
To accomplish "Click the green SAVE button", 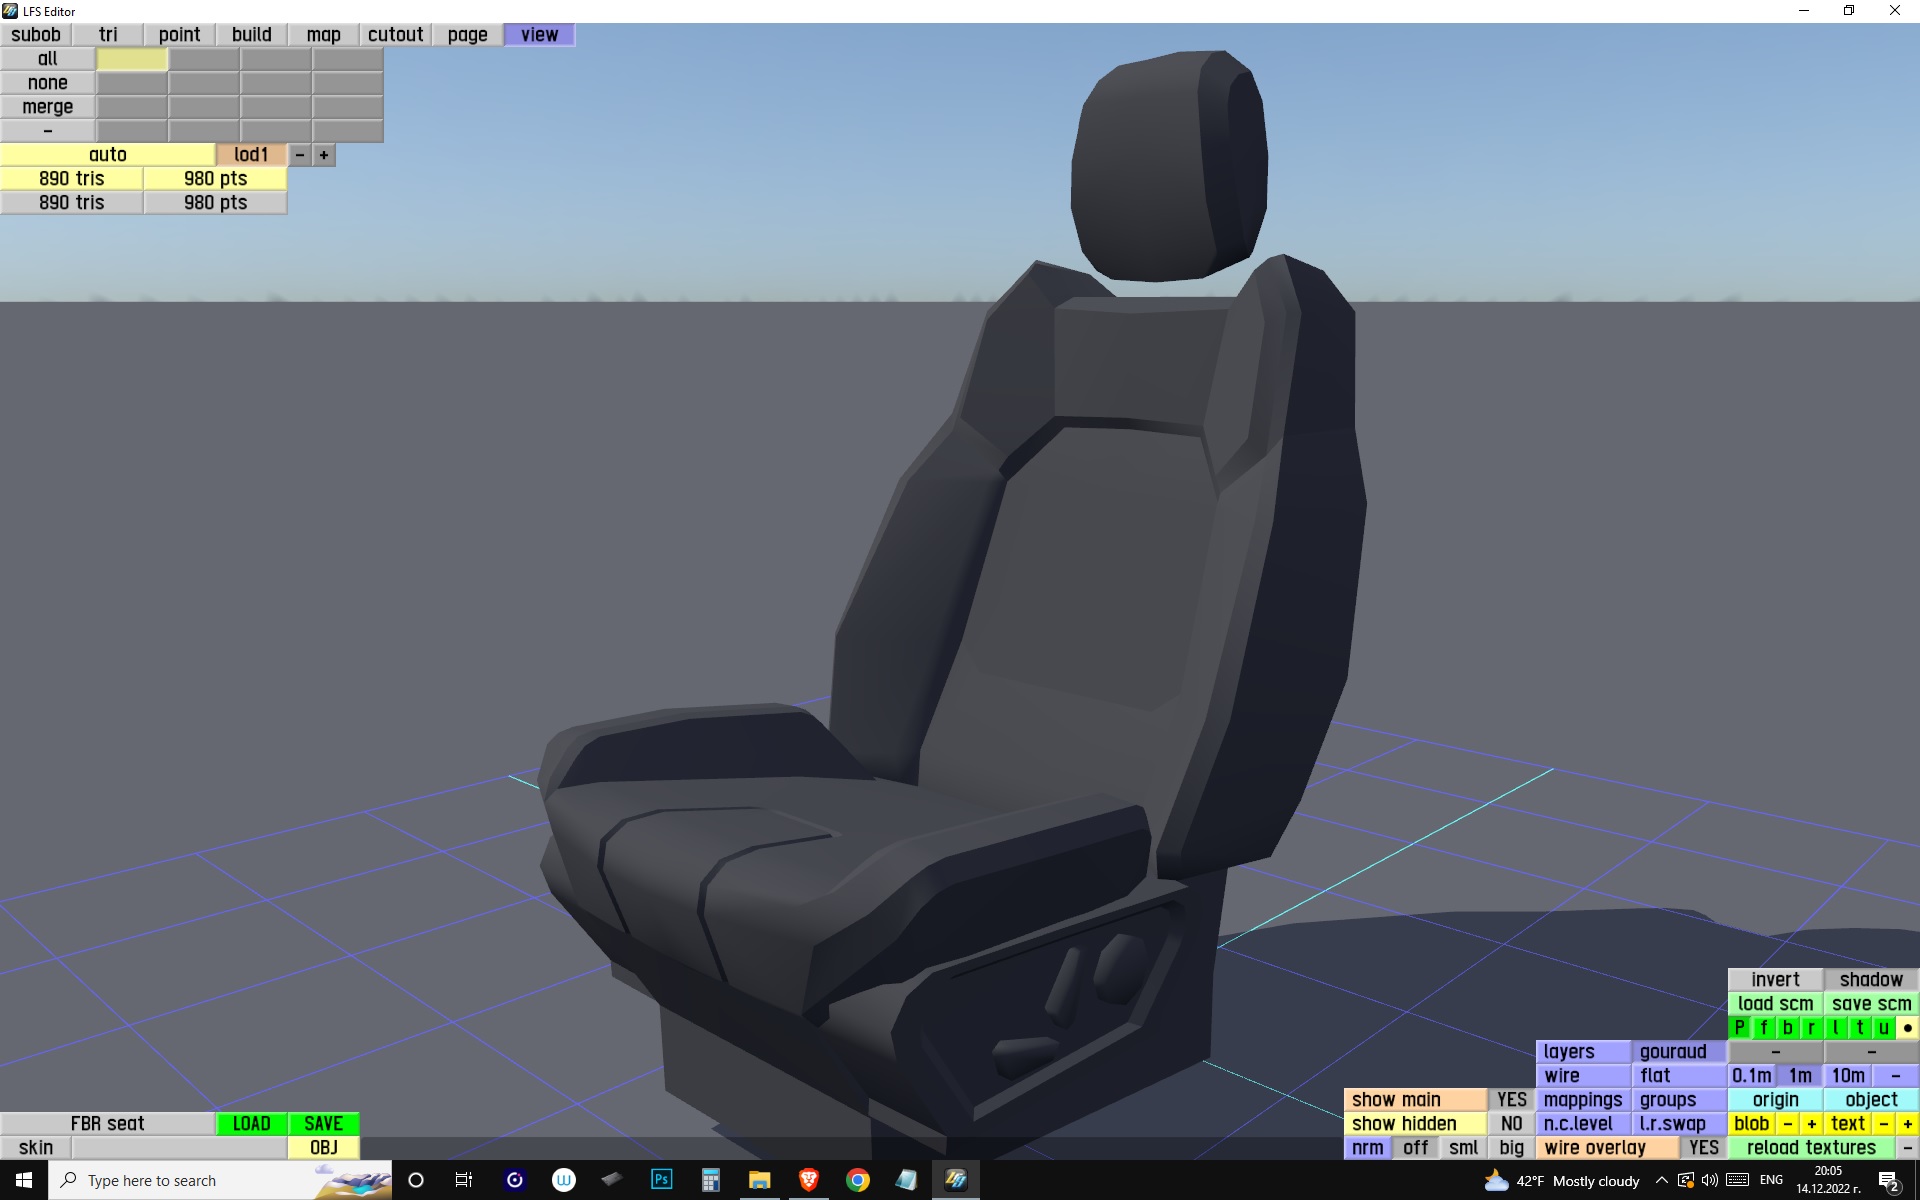I will point(323,1123).
